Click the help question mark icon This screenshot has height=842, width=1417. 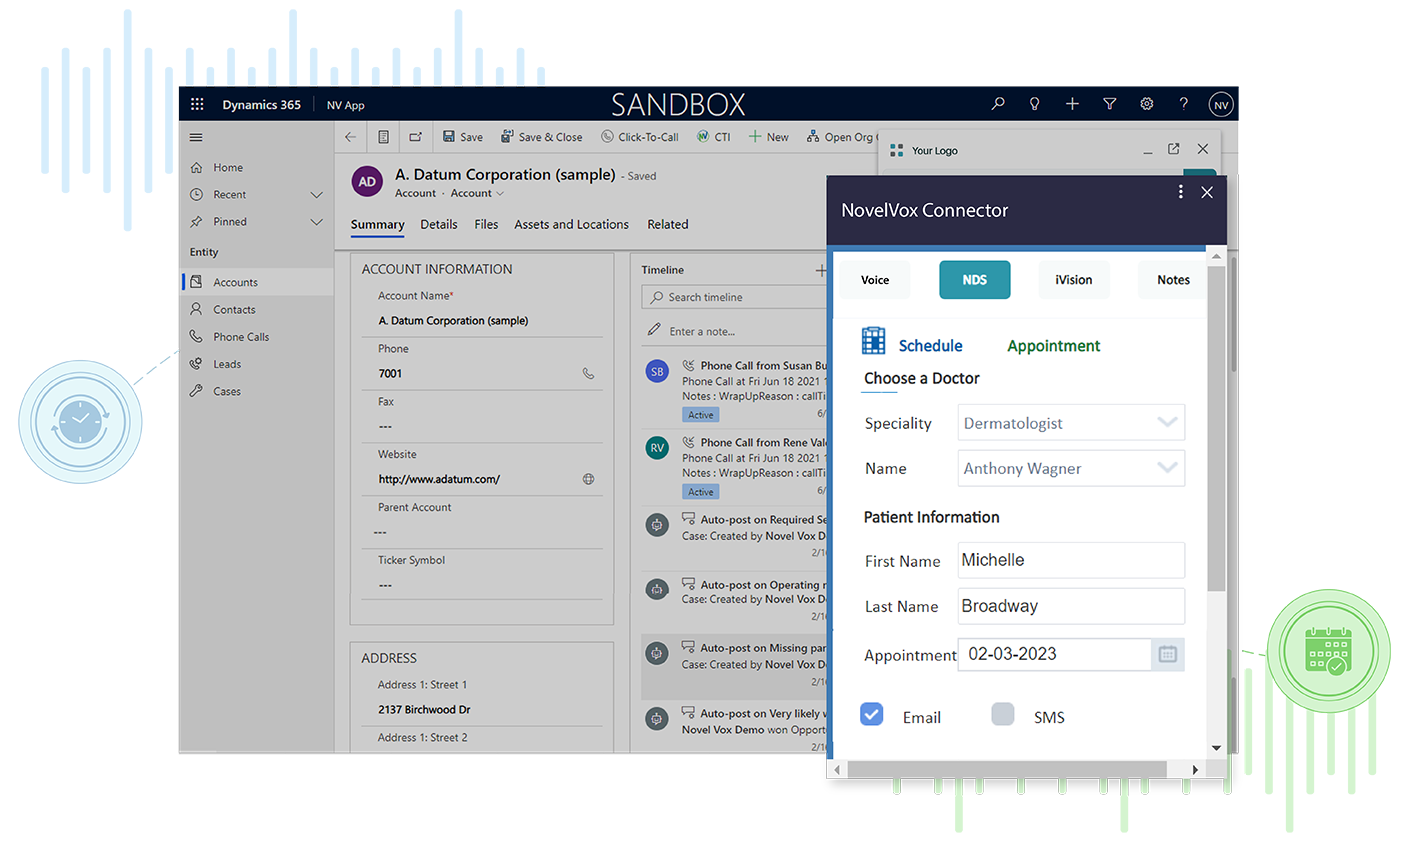click(x=1184, y=104)
